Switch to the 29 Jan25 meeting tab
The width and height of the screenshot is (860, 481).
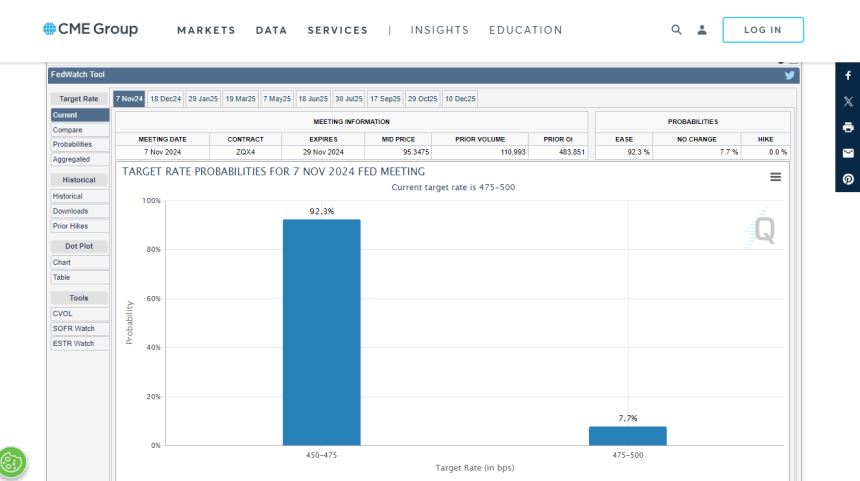pyautogui.click(x=203, y=99)
